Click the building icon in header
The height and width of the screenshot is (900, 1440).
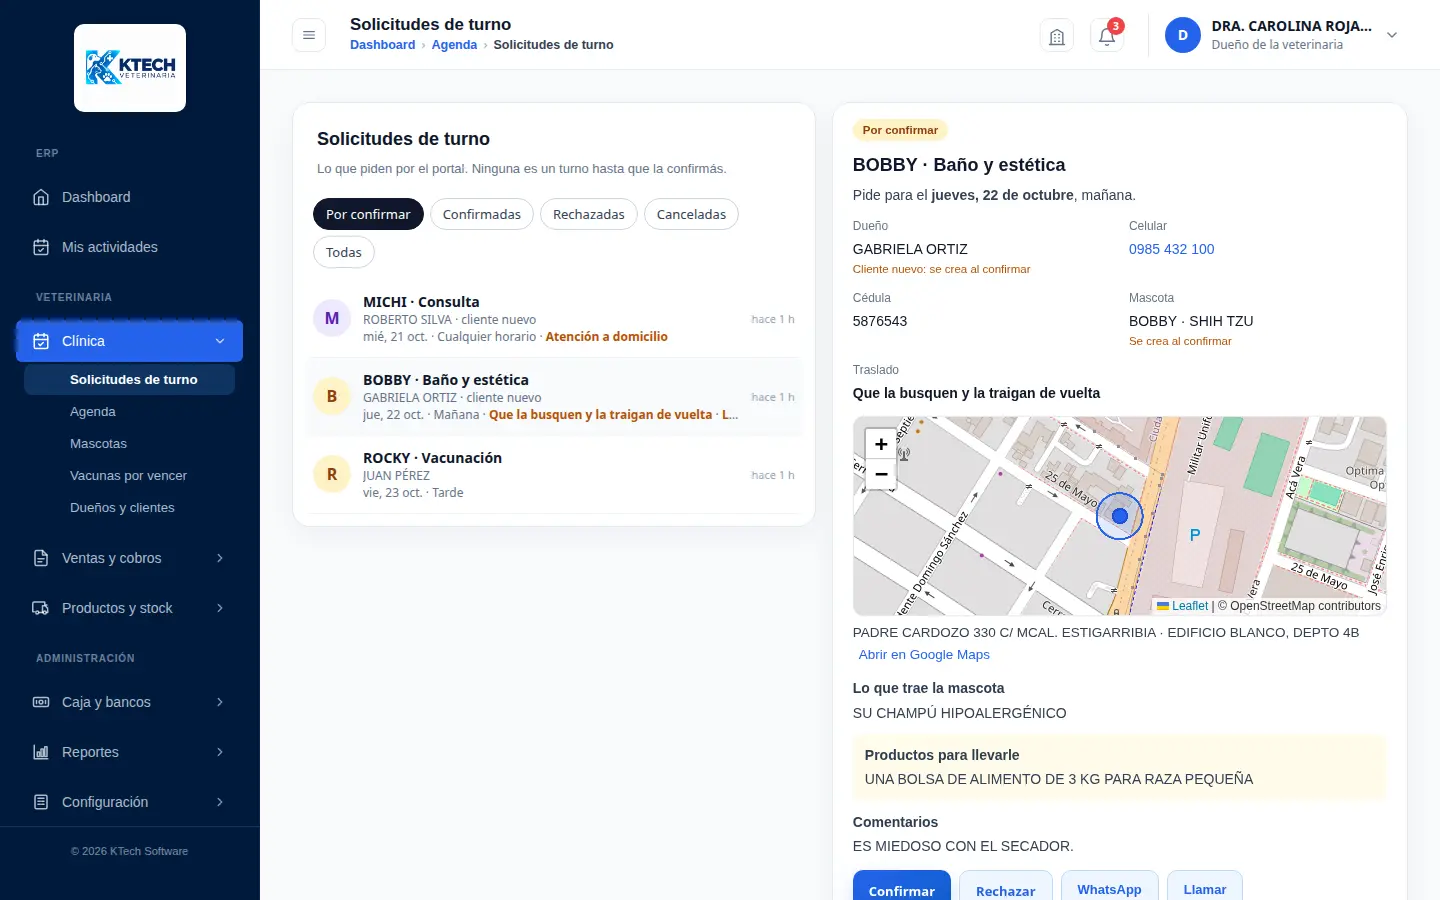pyautogui.click(x=1057, y=36)
